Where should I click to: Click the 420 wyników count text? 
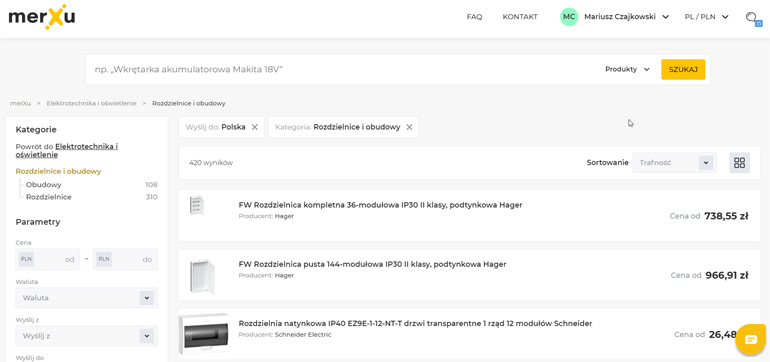(211, 163)
